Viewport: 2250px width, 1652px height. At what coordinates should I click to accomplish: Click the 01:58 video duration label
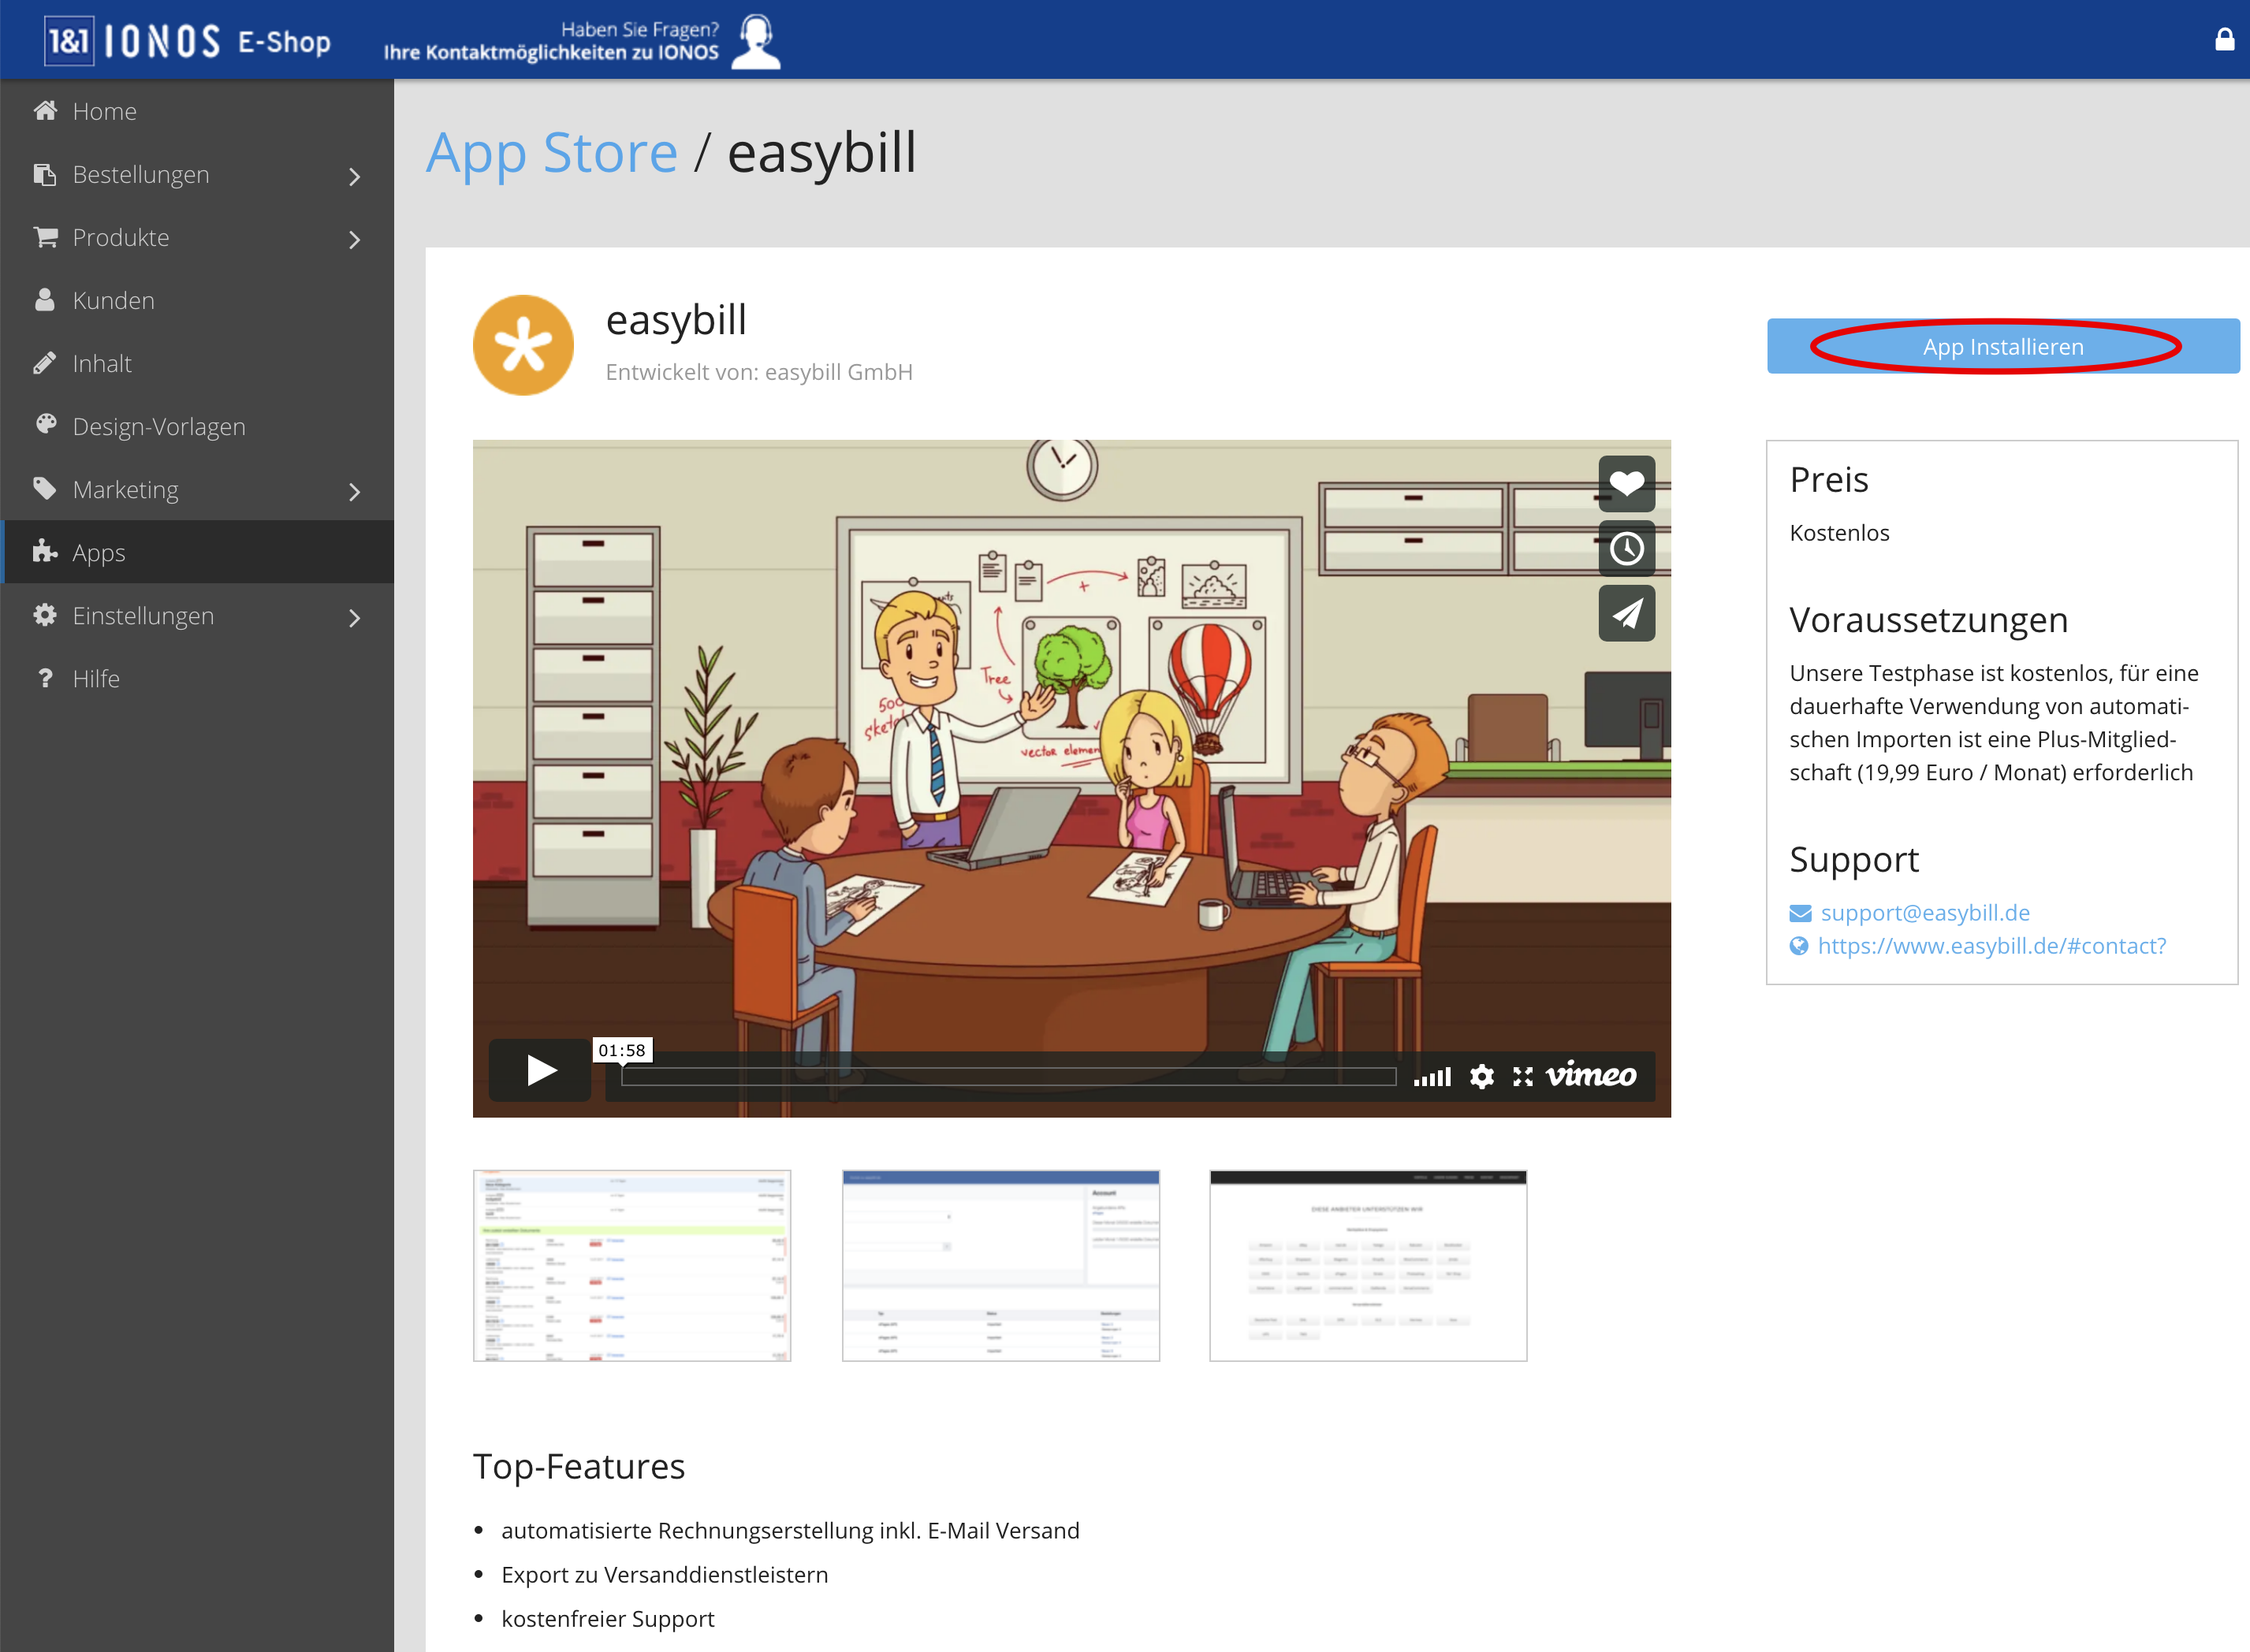pyautogui.click(x=622, y=1050)
